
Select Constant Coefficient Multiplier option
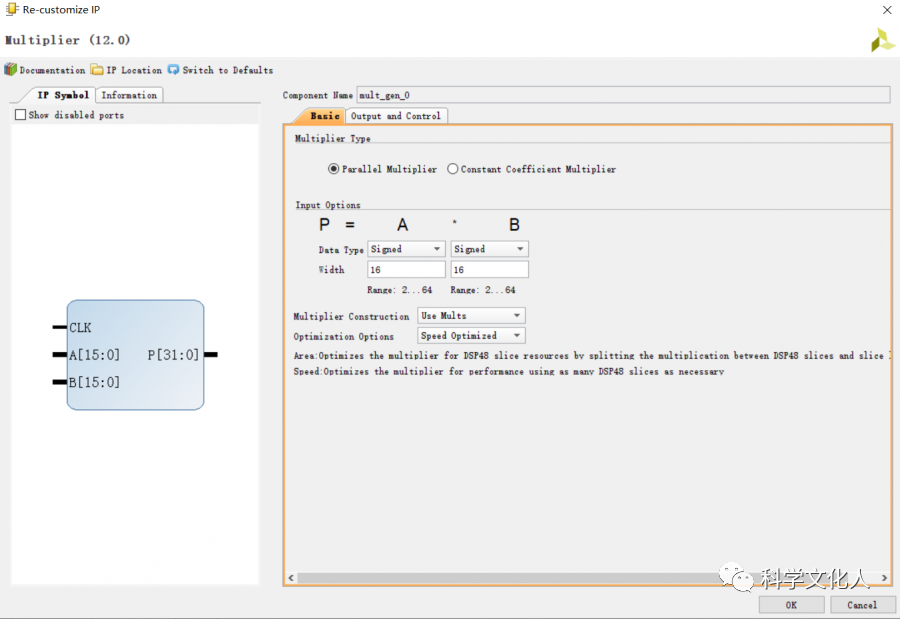[x=453, y=169]
